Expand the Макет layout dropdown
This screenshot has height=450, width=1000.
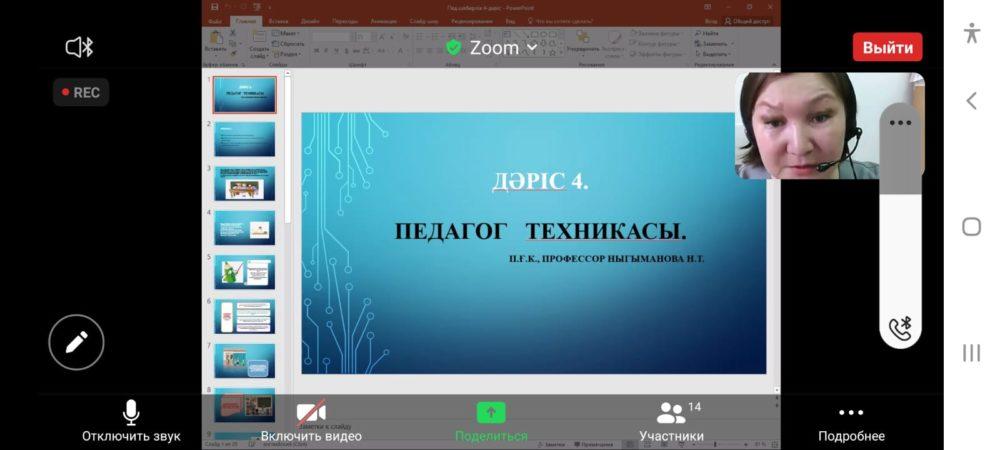pyautogui.click(x=284, y=33)
